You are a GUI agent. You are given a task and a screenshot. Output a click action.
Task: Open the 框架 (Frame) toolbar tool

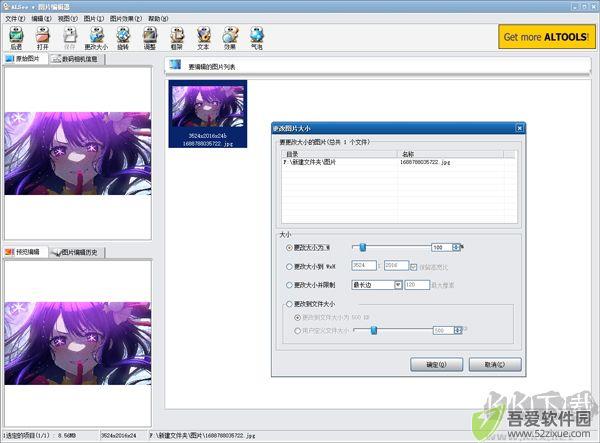(176, 38)
